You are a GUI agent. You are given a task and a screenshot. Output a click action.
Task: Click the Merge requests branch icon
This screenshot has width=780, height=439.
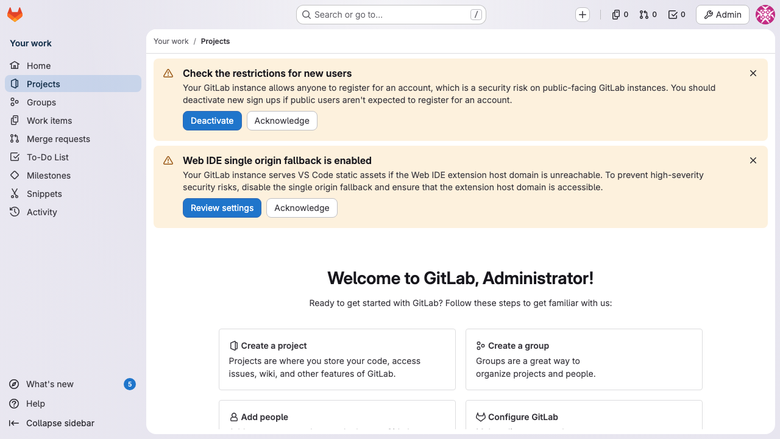pos(14,139)
